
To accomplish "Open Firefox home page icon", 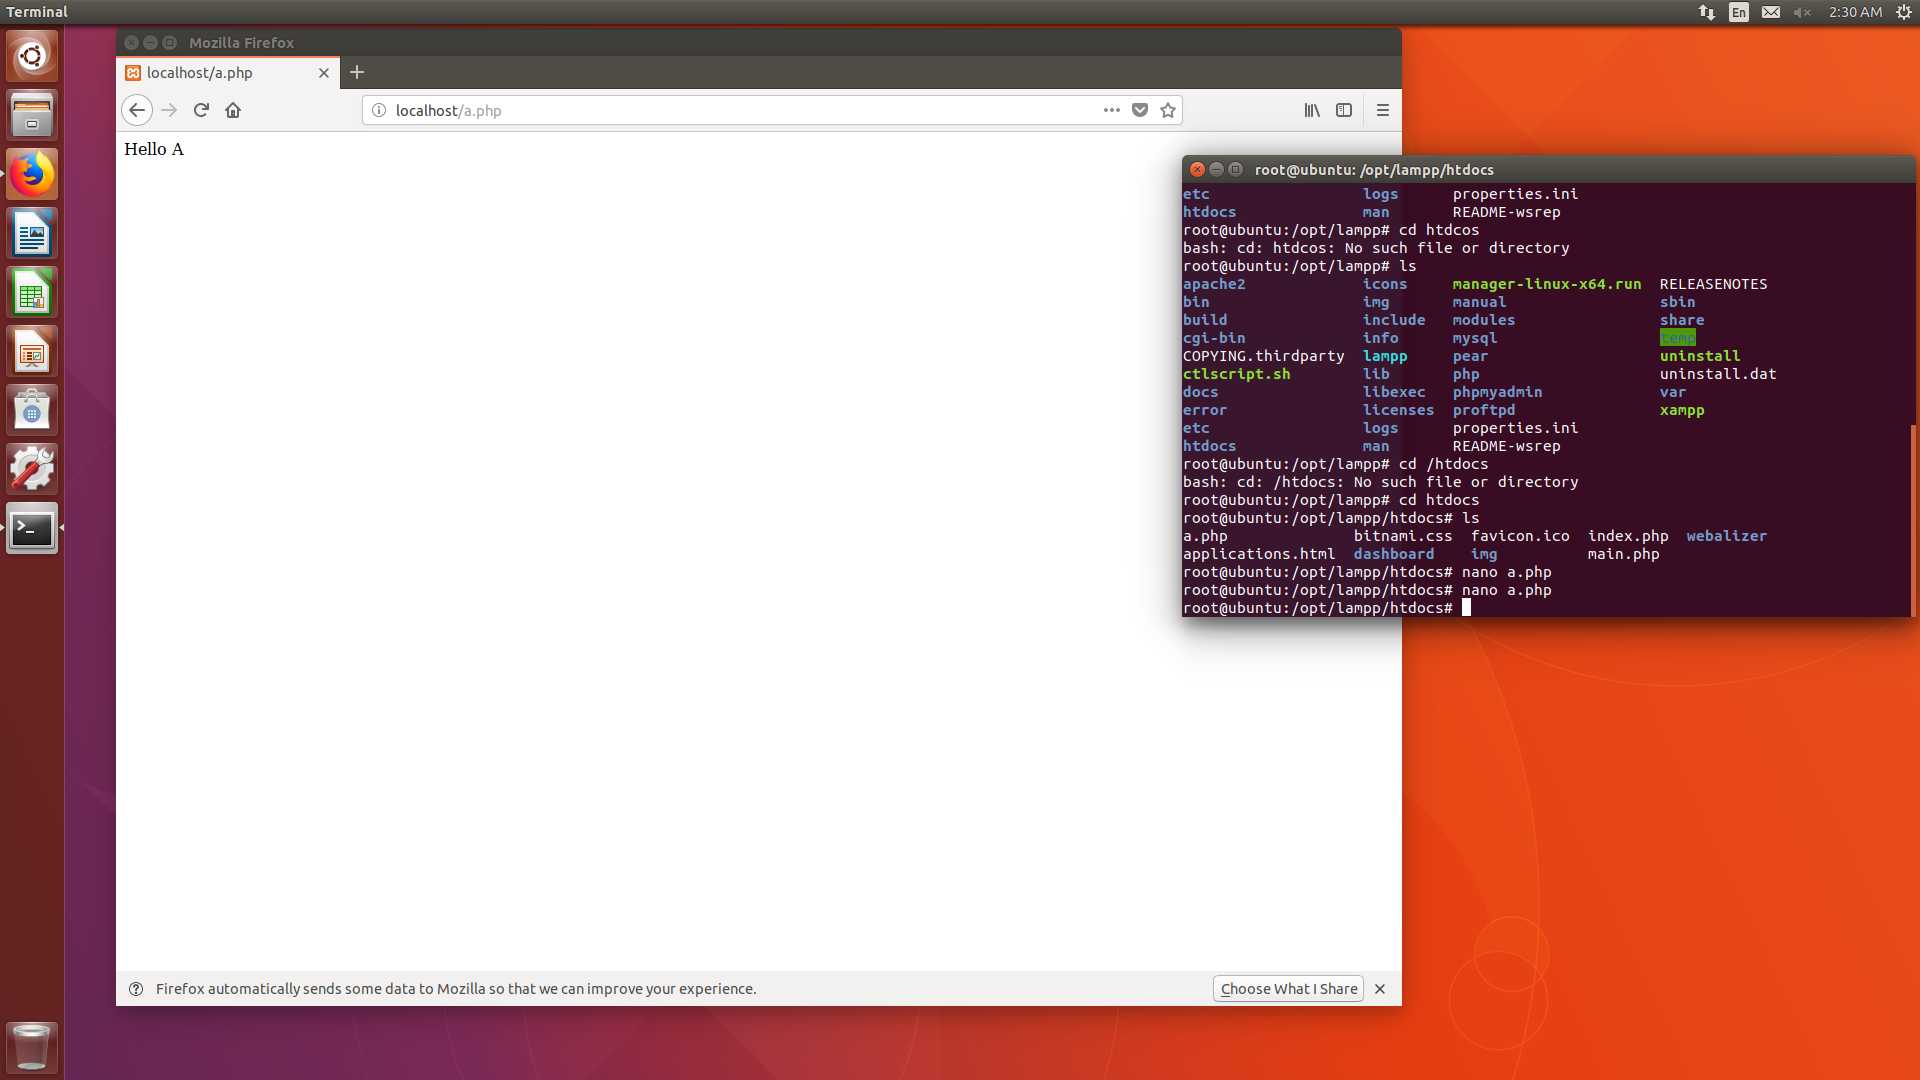I will (x=233, y=110).
